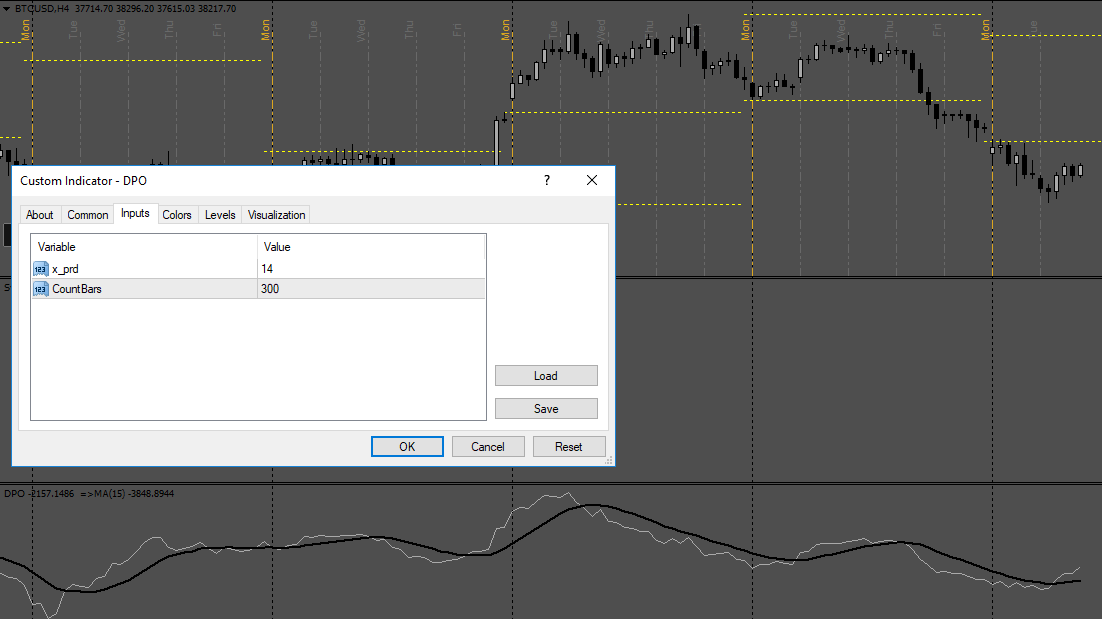Select the Inputs tab
Screen dimensions: 1102x619
(135, 214)
